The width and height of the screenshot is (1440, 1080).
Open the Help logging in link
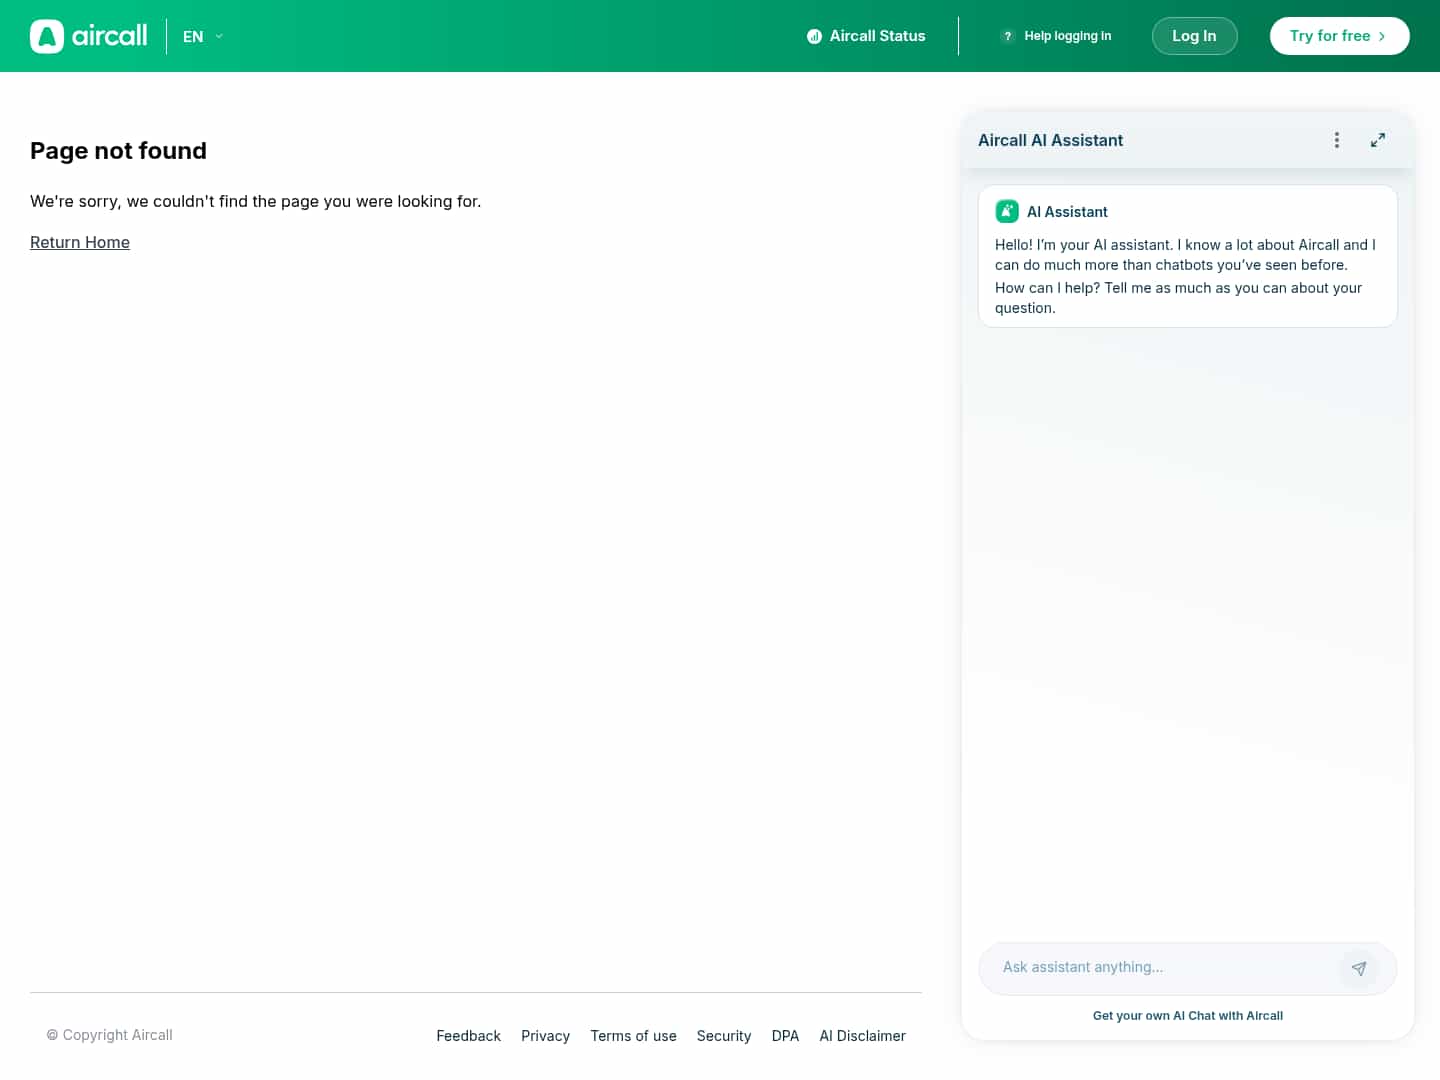(1068, 36)
